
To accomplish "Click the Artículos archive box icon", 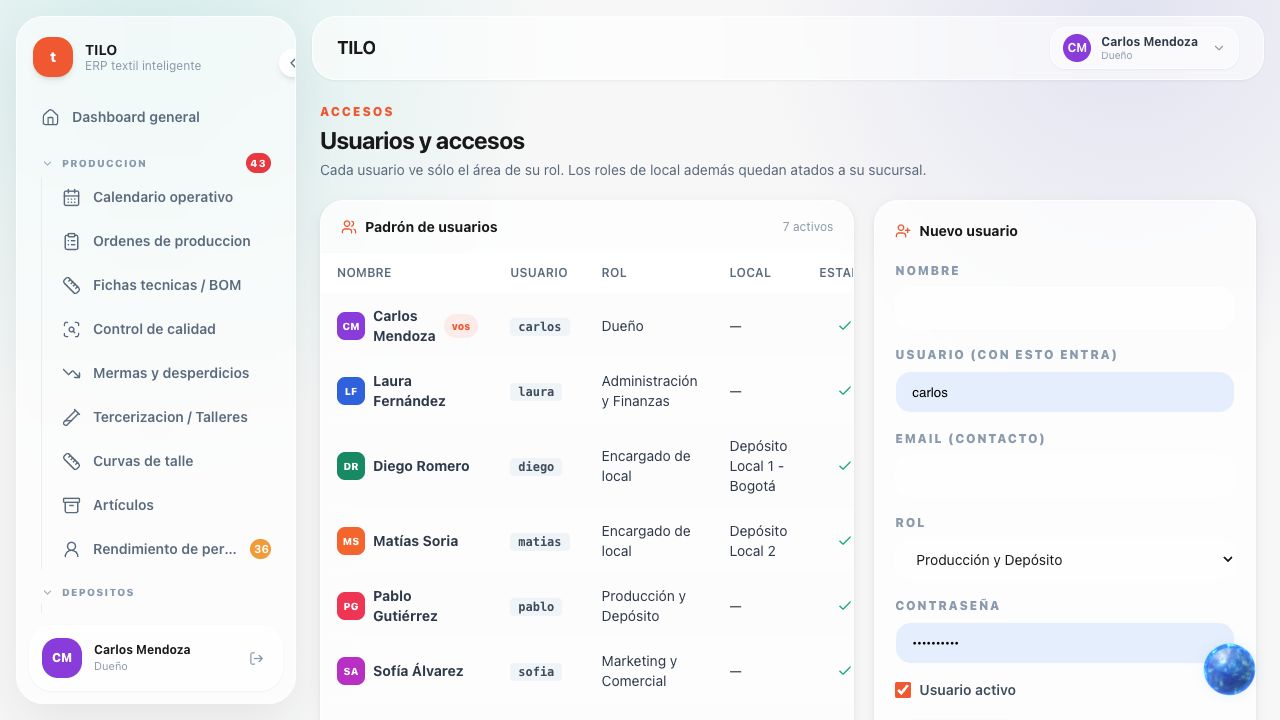I will (x=71, y=505).
